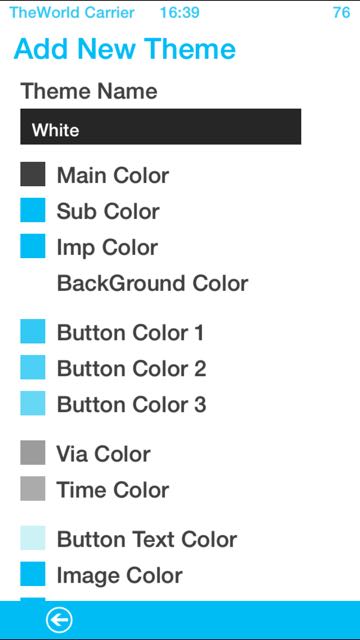This screenshot has height=640, width=360.
Task: Edit the Theme Name field containing White
Action: pos(161,127)
